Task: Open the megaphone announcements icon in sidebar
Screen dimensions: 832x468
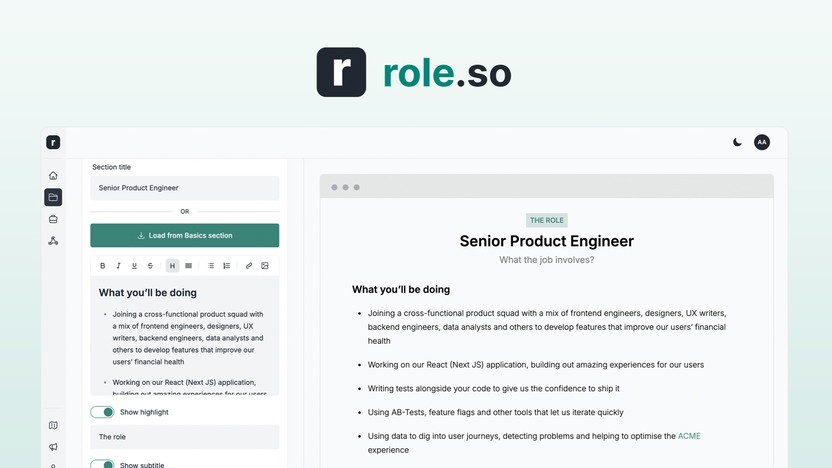Action: click(53, 447)
